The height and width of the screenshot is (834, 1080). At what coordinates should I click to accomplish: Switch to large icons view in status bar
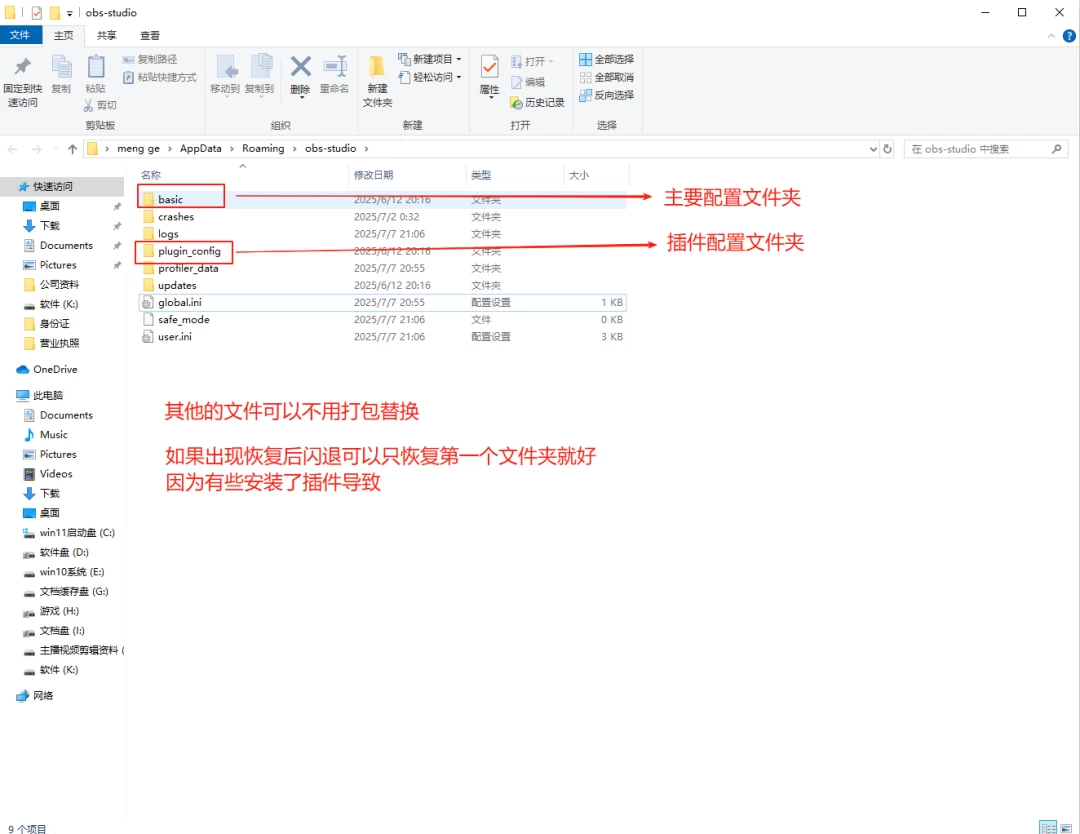(1066, 828)
